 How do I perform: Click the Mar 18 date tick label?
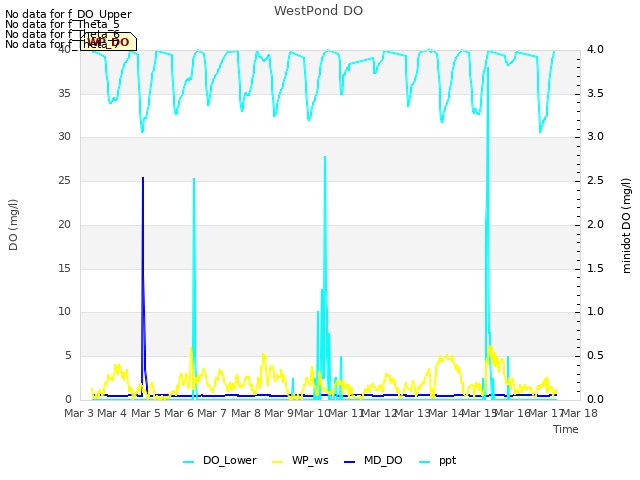[x=579, y=413]
